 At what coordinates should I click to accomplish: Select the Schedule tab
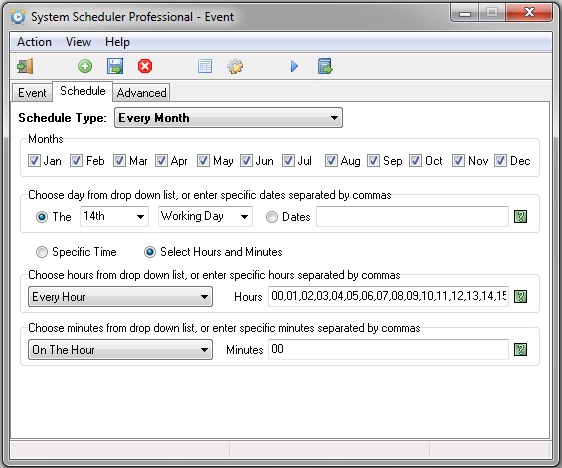coord(83,91)
